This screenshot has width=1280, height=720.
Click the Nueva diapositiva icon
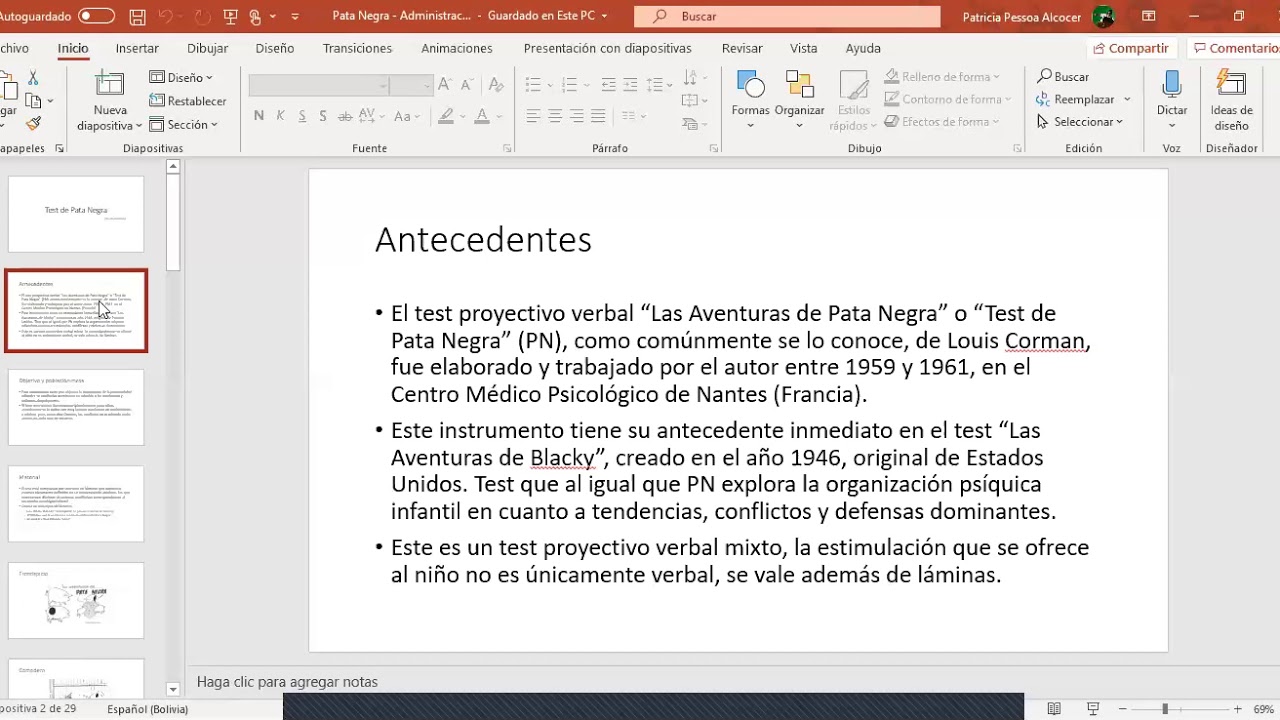pyautogui.click(x=110, y=86)
